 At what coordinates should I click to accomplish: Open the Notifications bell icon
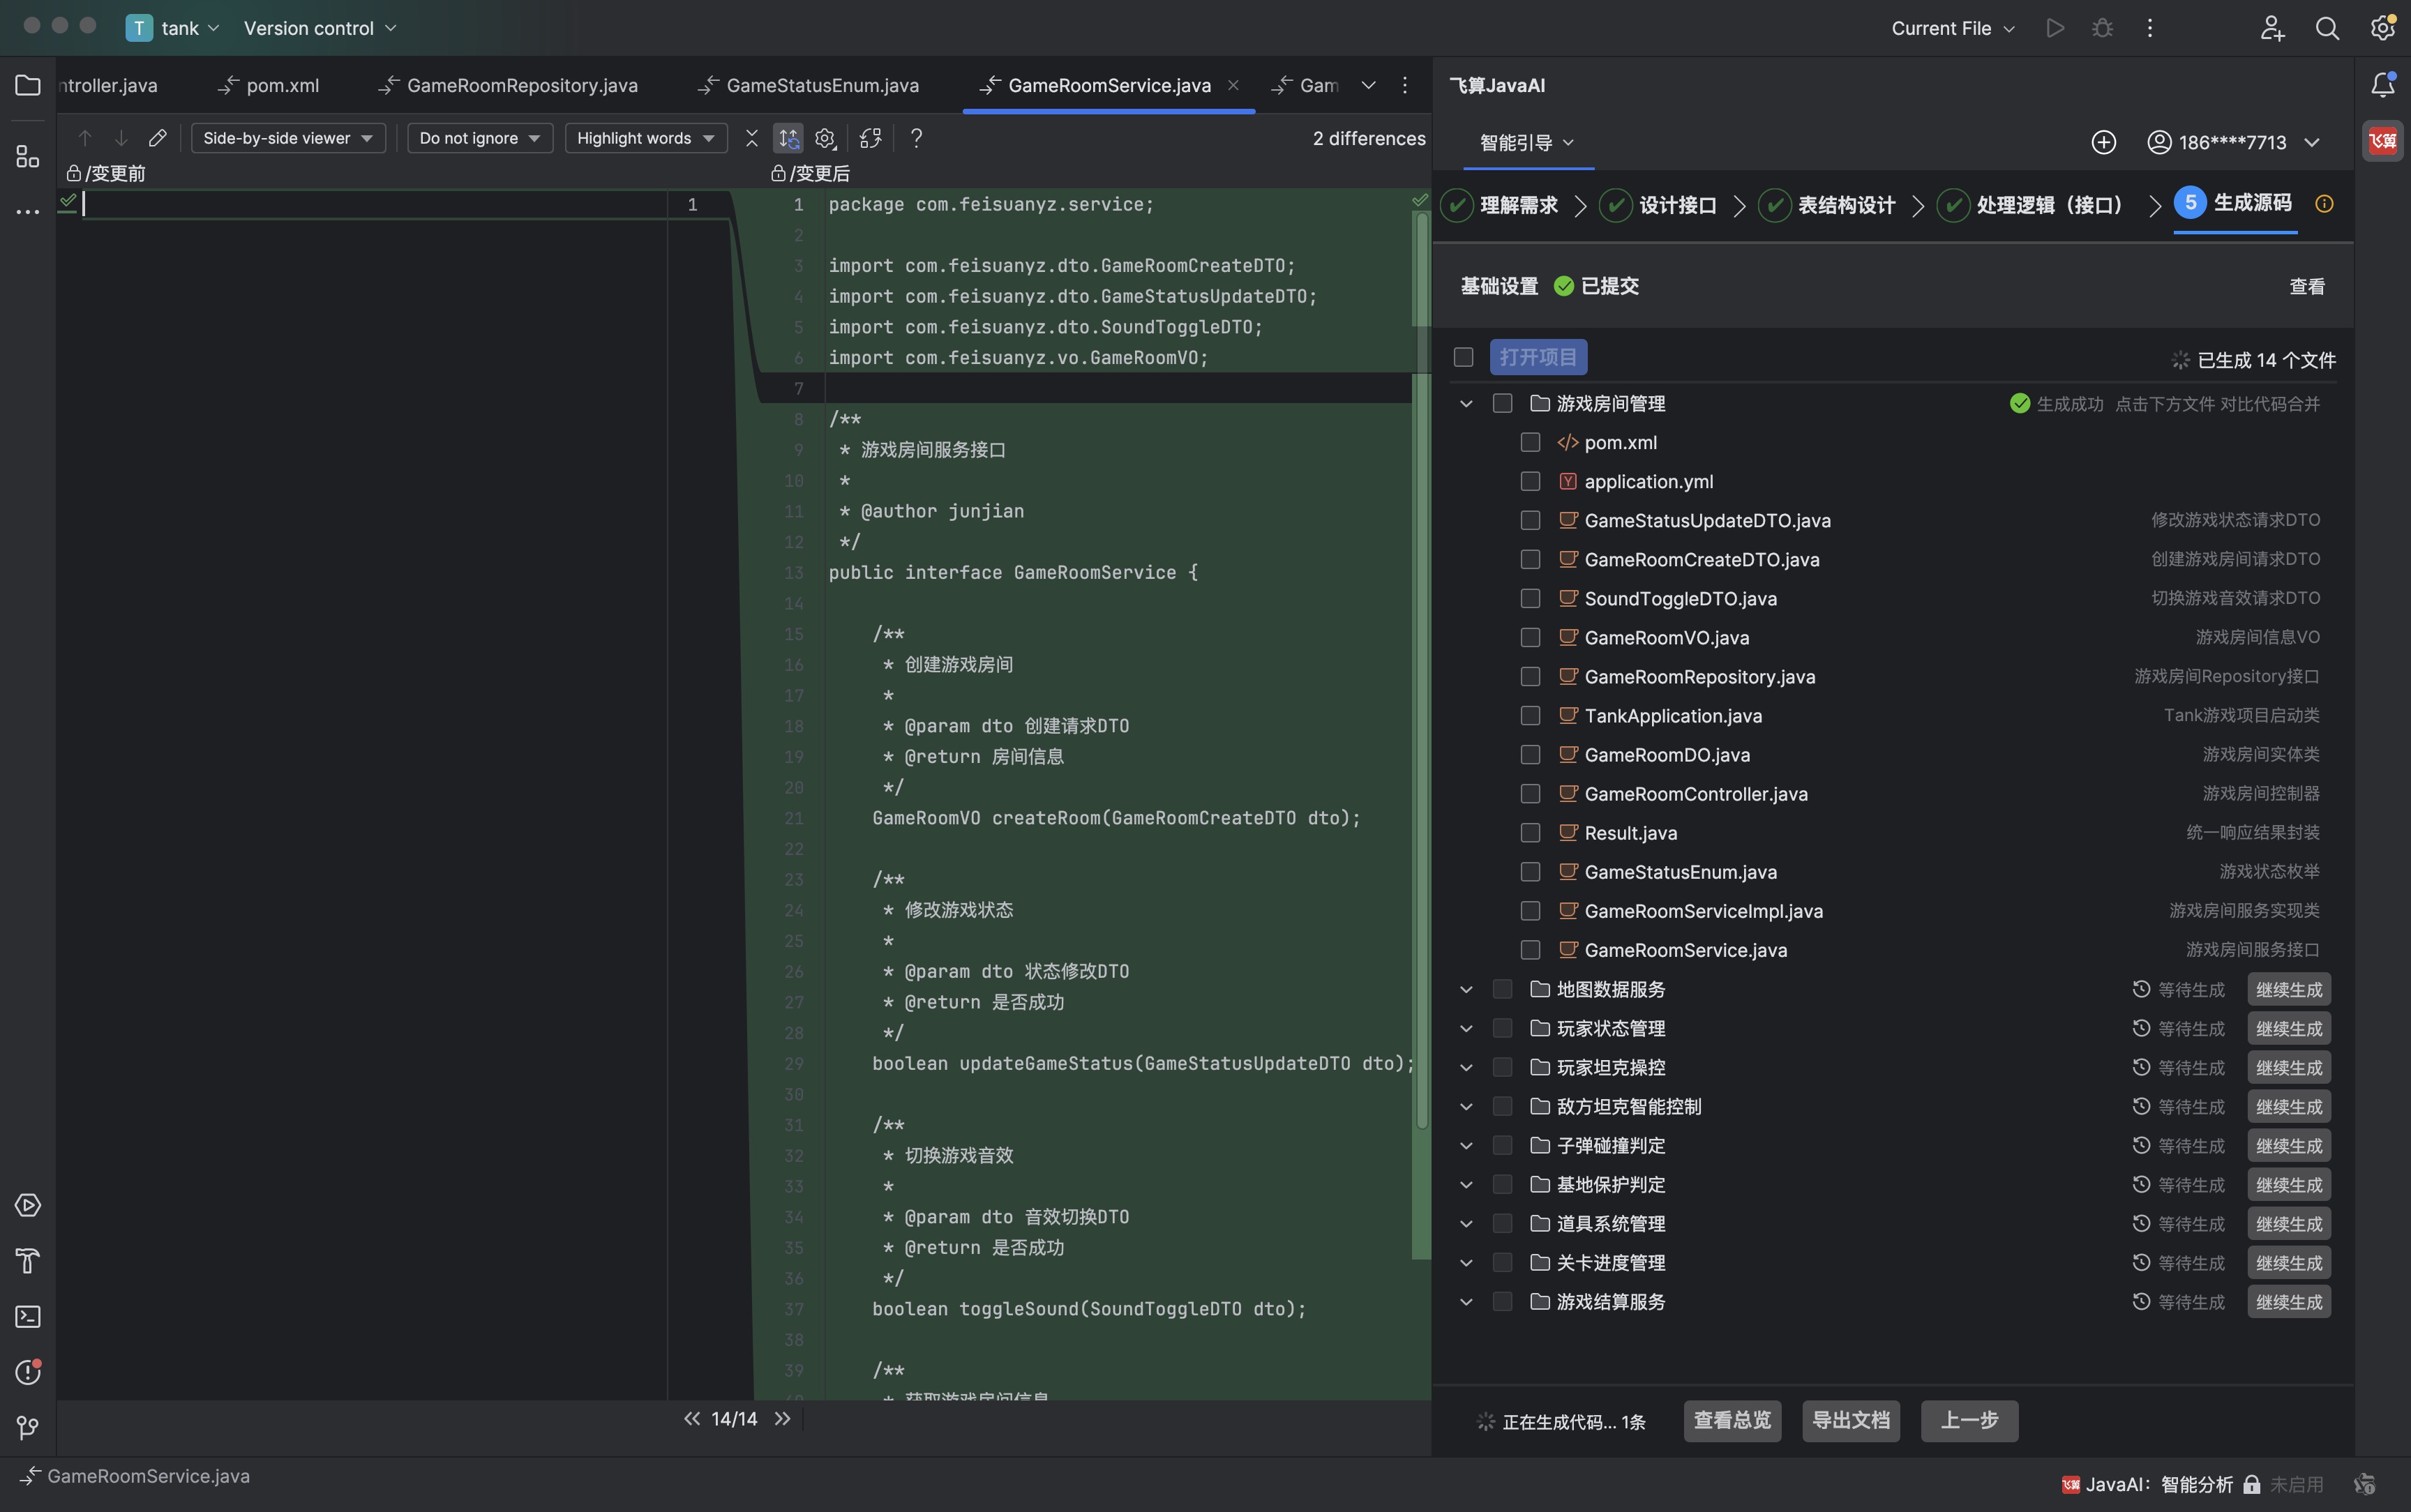tap(2382, 85)
